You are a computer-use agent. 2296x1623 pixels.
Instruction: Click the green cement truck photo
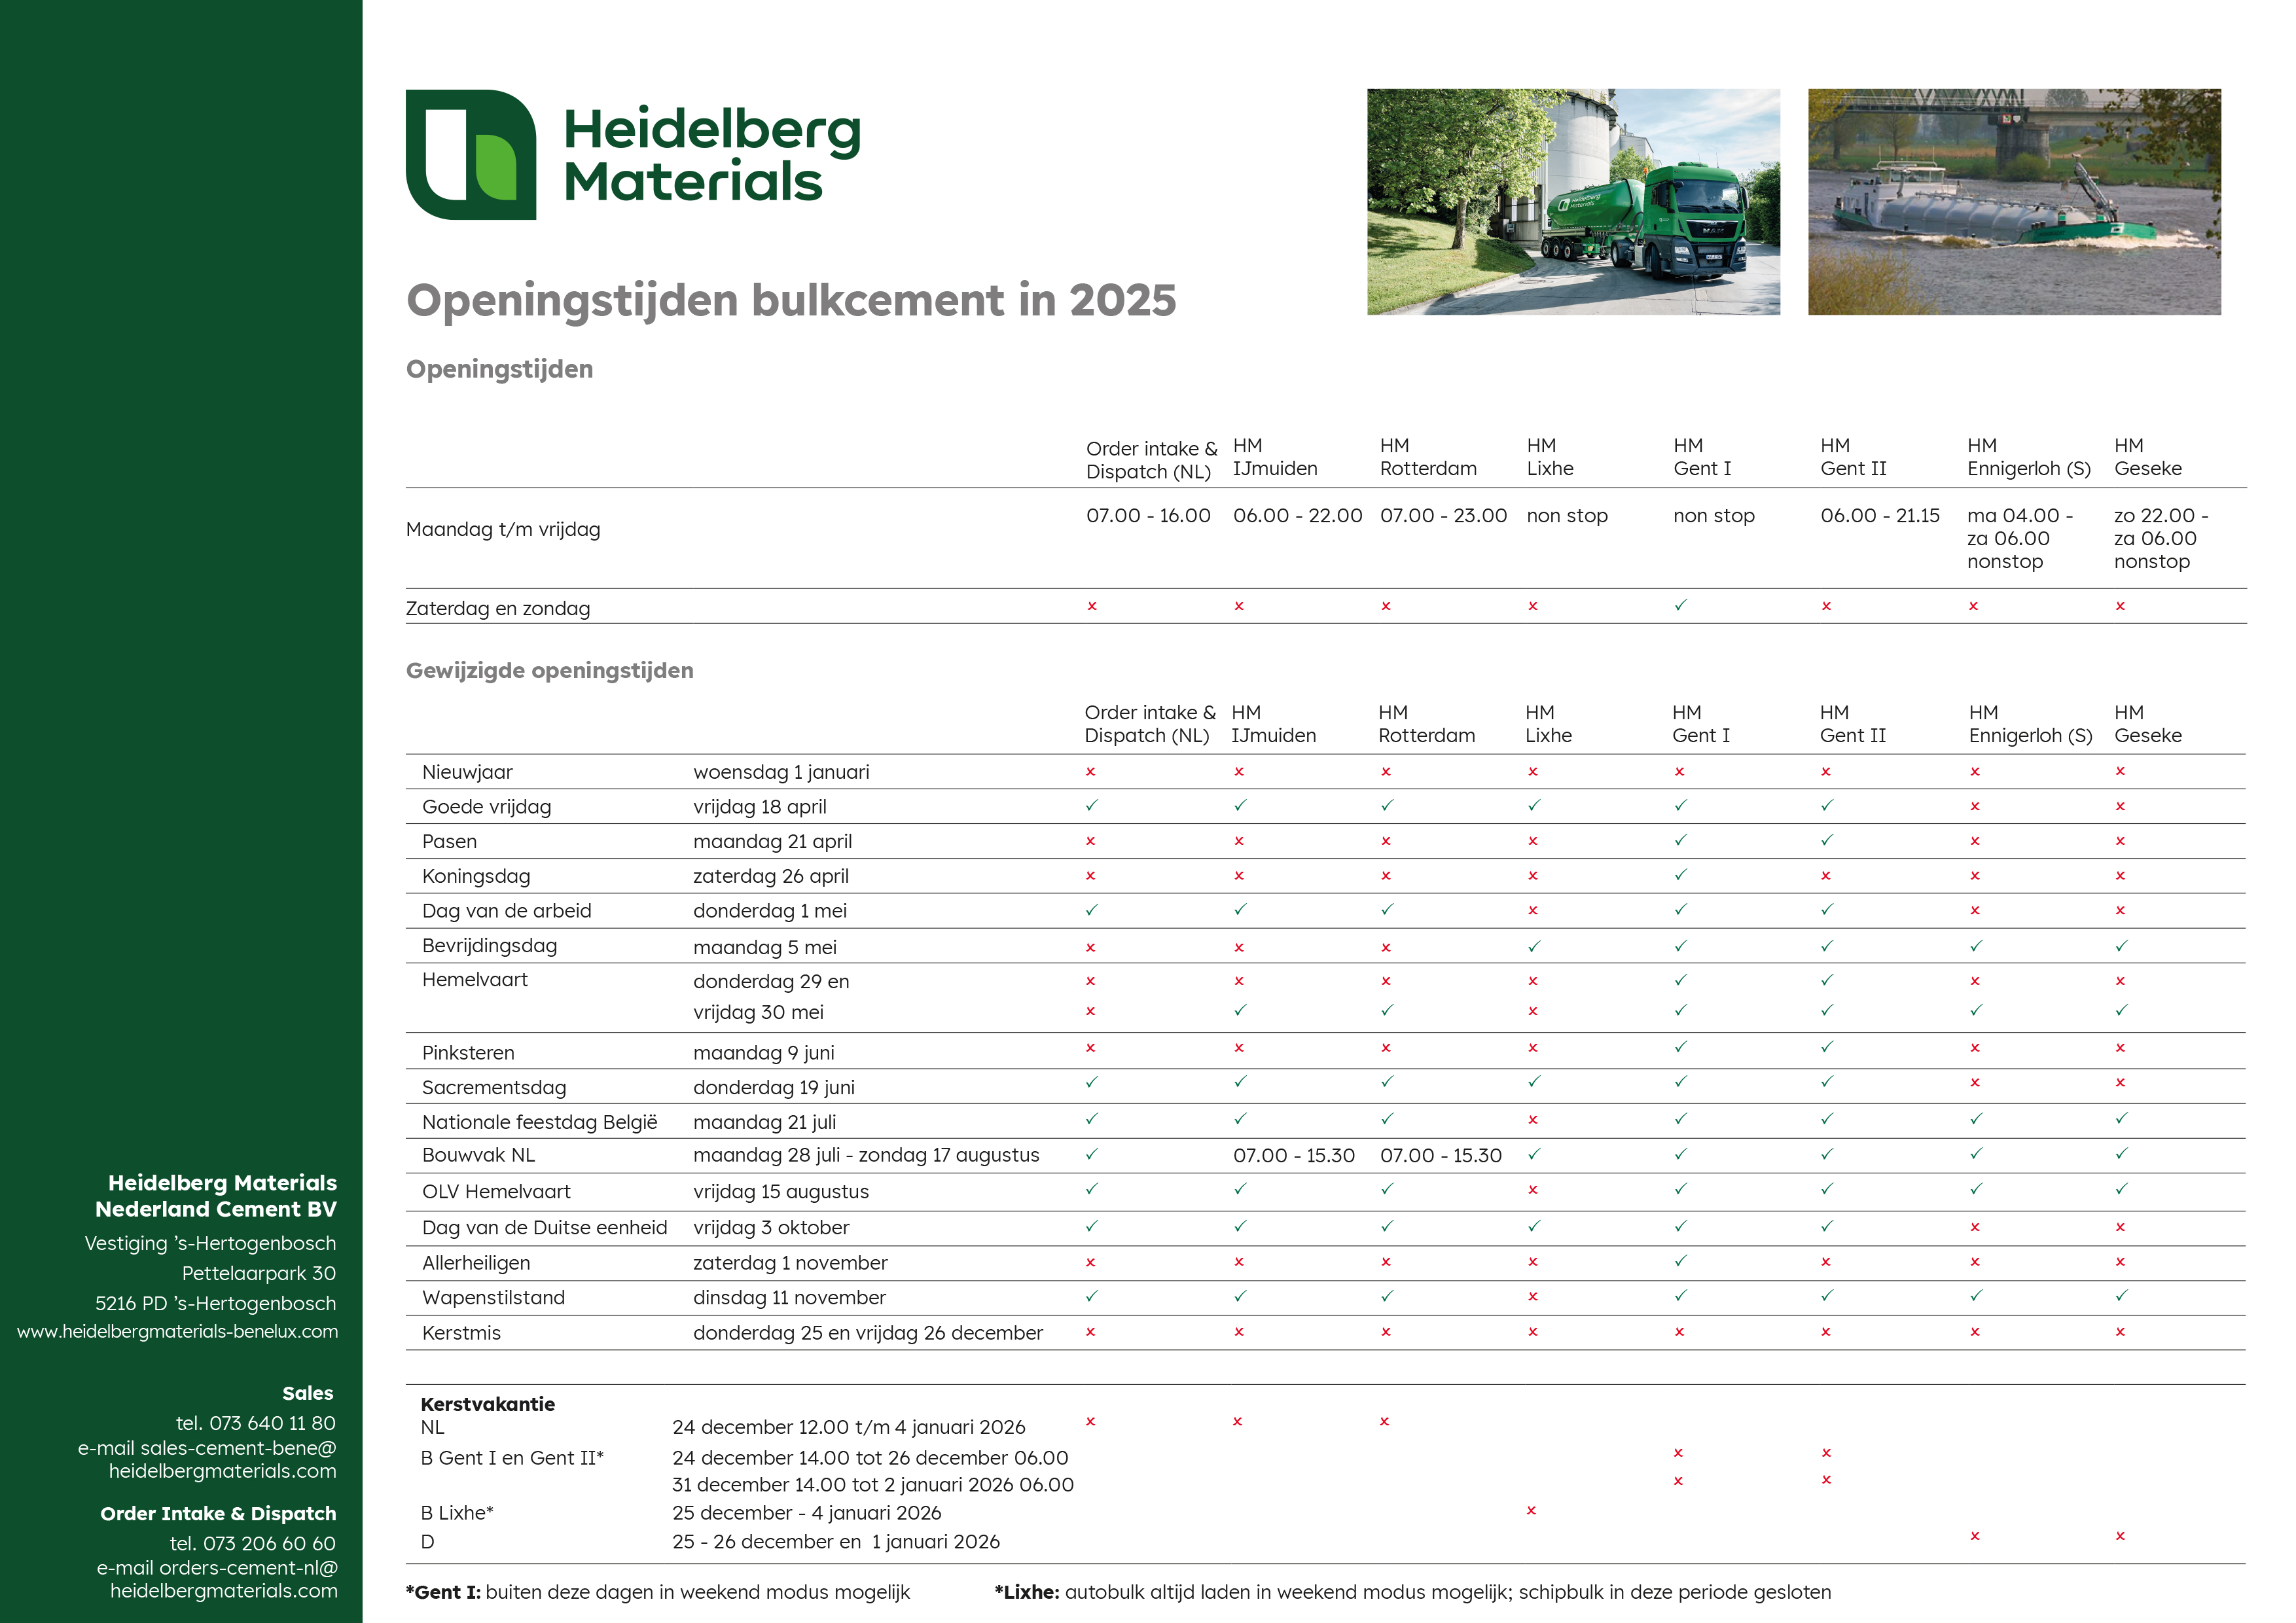pos(1573,202)
